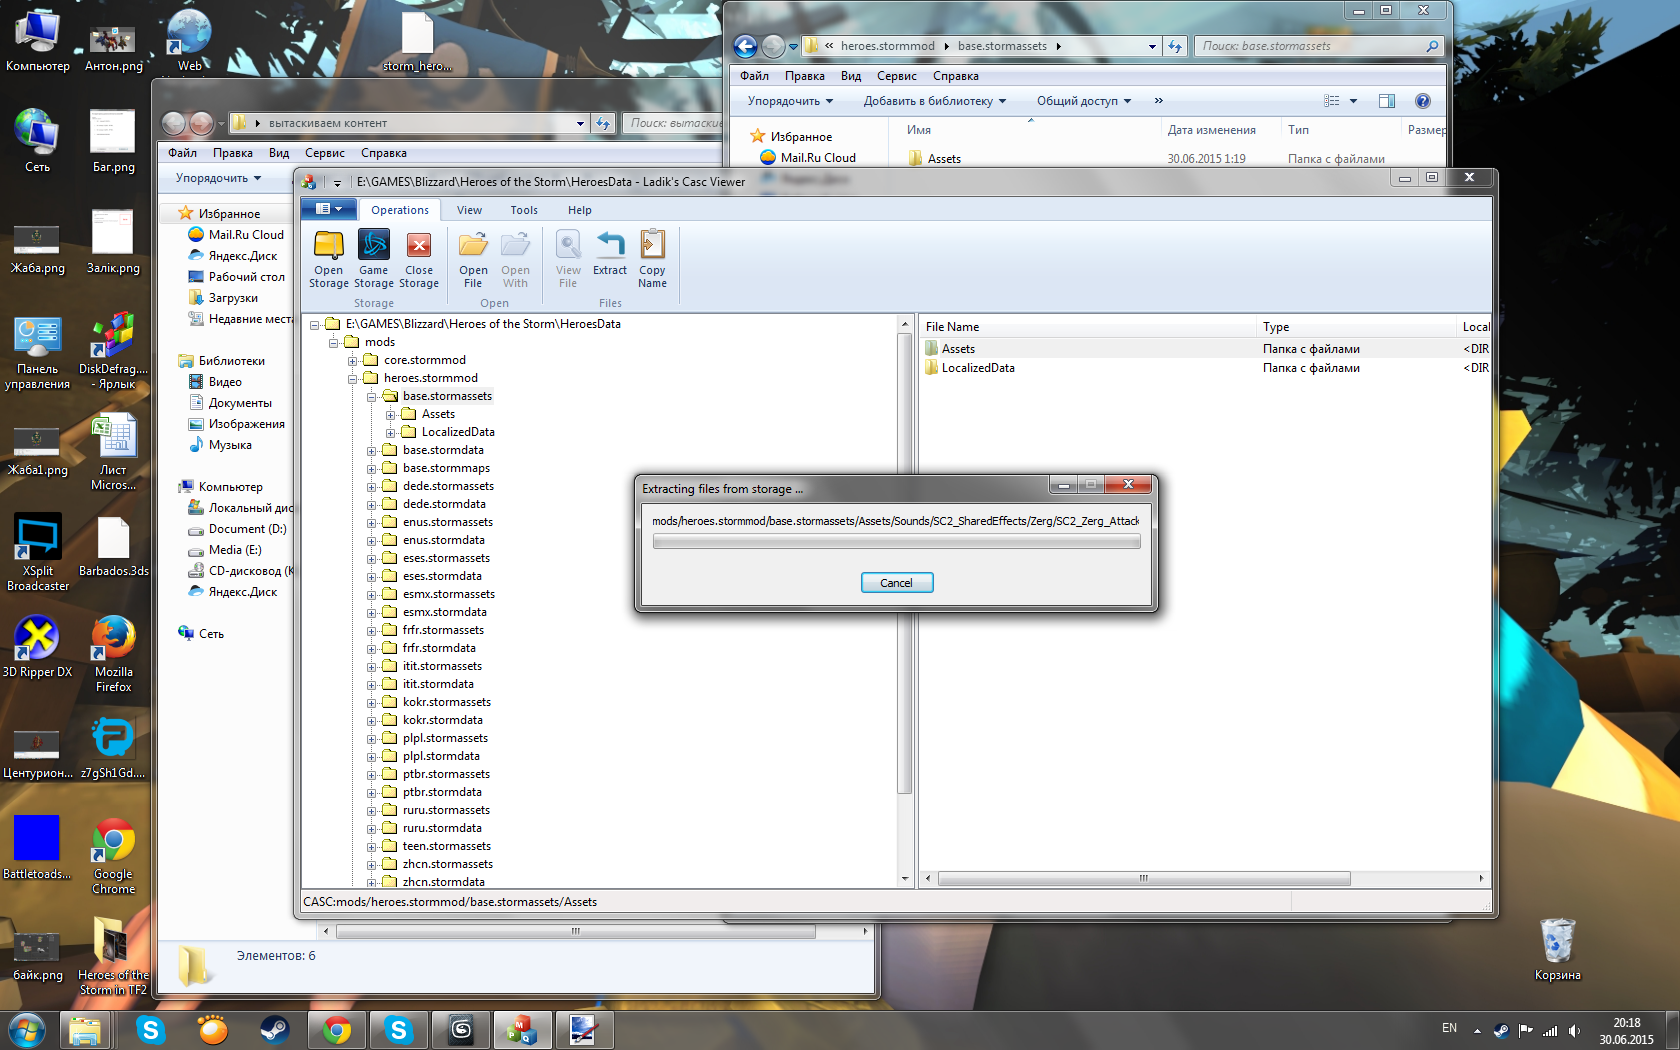Open the Упорядочить dropdown in right Explorer

790,101
